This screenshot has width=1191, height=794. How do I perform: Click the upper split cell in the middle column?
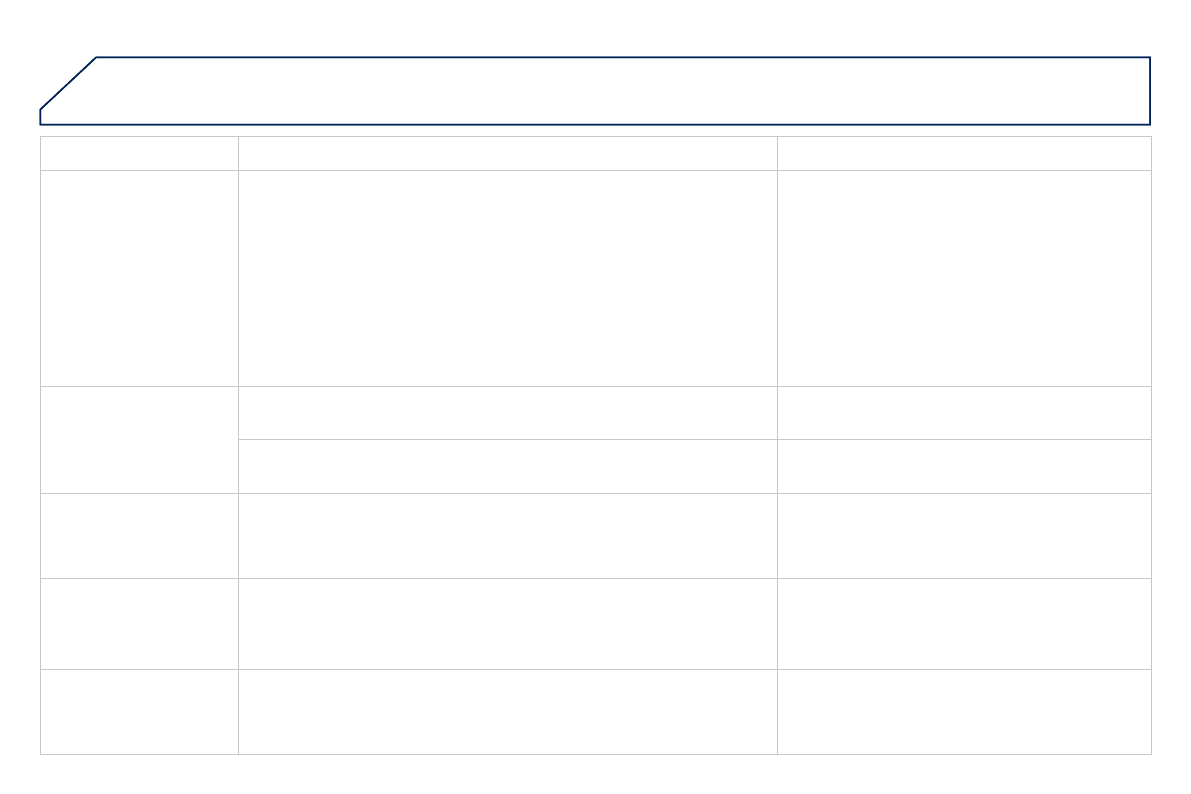tap(507, 413)
